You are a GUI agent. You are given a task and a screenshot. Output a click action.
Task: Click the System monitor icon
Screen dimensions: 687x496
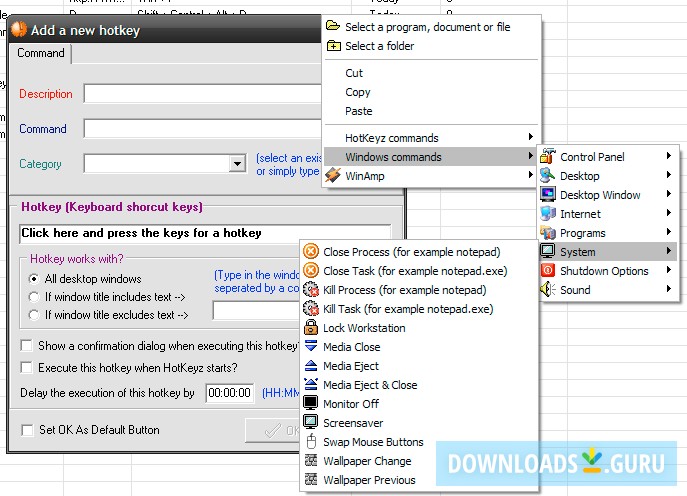(548, 251)
